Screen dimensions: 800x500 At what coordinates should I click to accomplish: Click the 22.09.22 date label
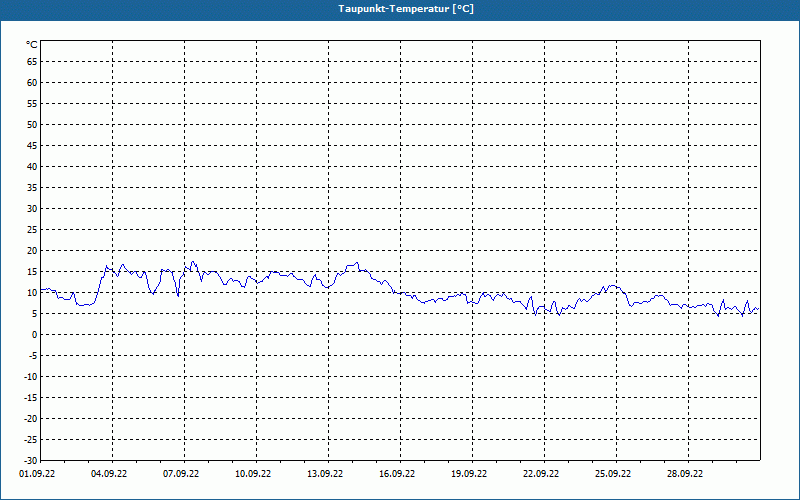pyautogui.click(x=541, y=474)
